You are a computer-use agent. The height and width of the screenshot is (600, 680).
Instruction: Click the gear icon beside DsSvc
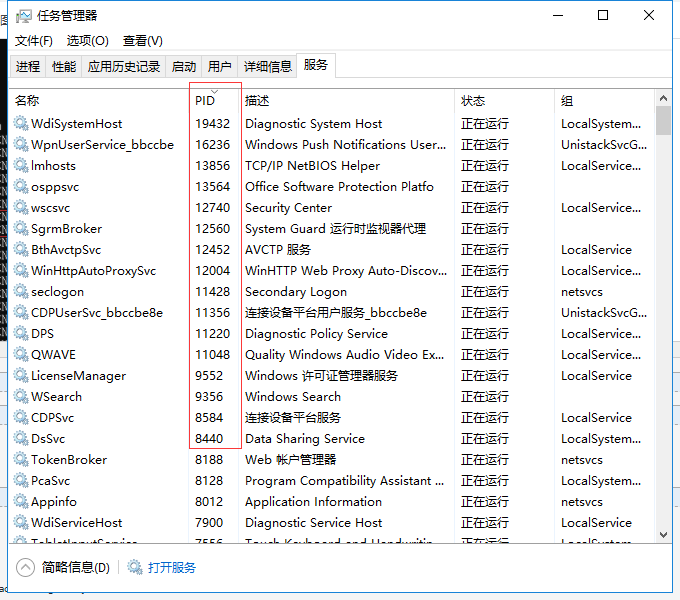(x=20, y=439)
